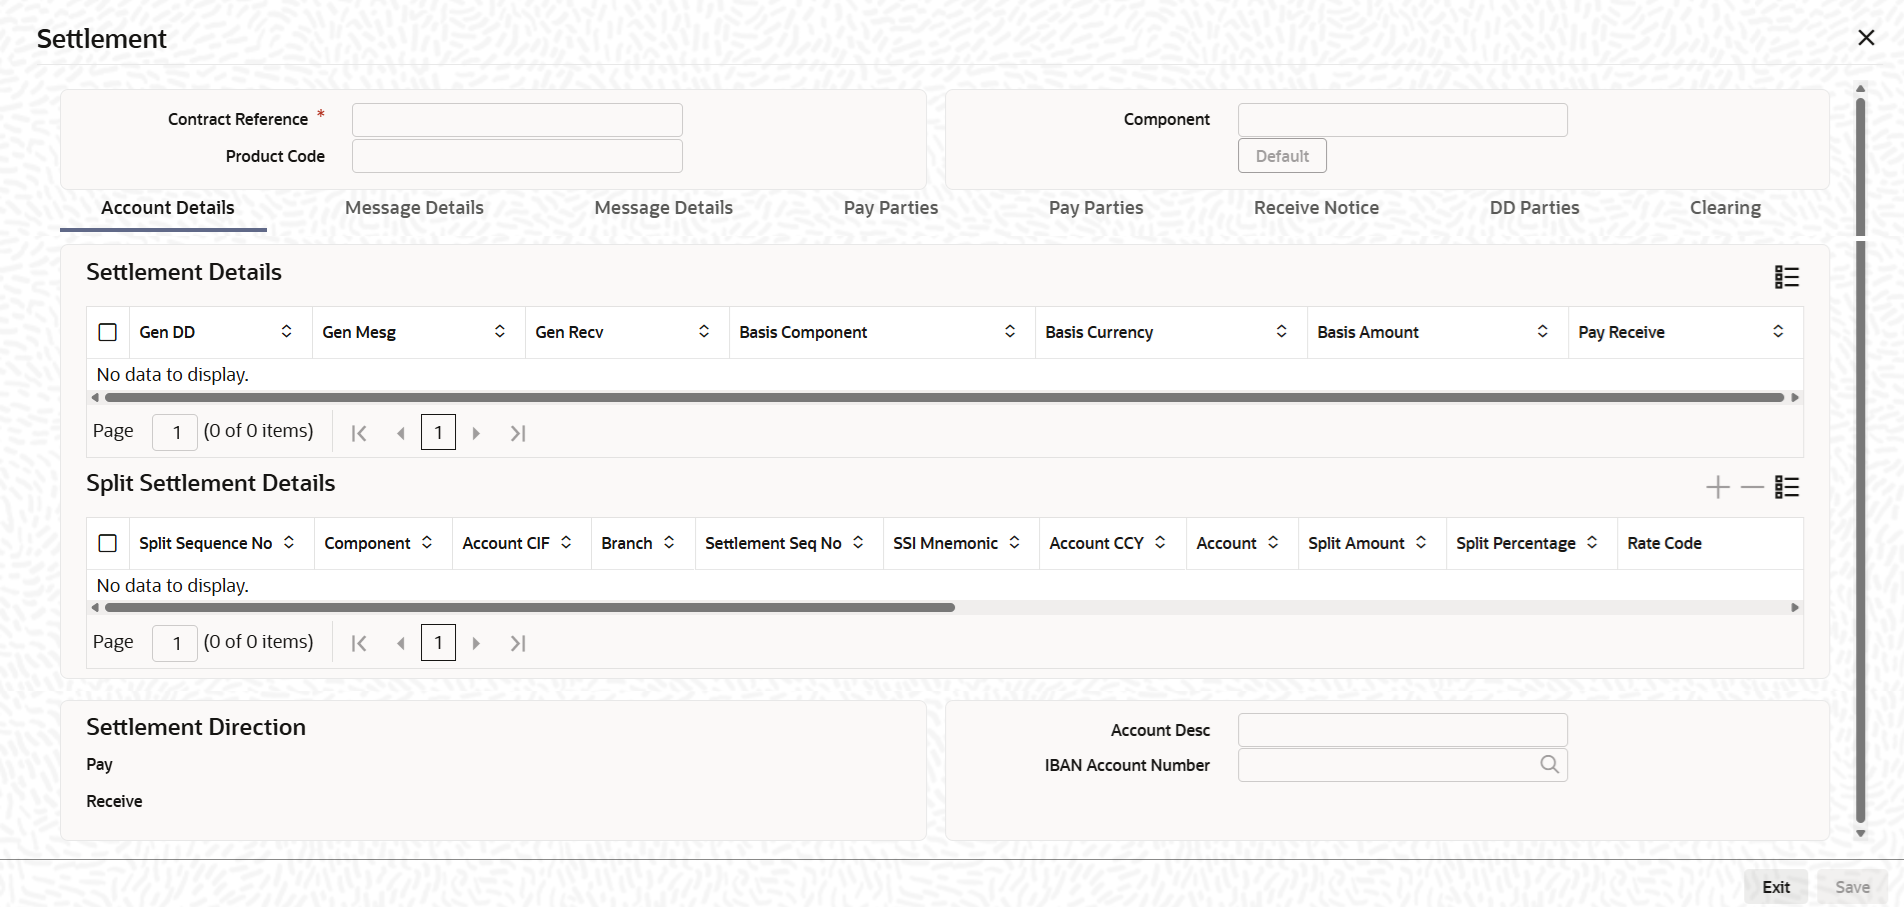The height and width of the screenshot is (913, 1904).
Task: Open the Settlement Details single-record view icon
Action: (x=1787, y=277)
